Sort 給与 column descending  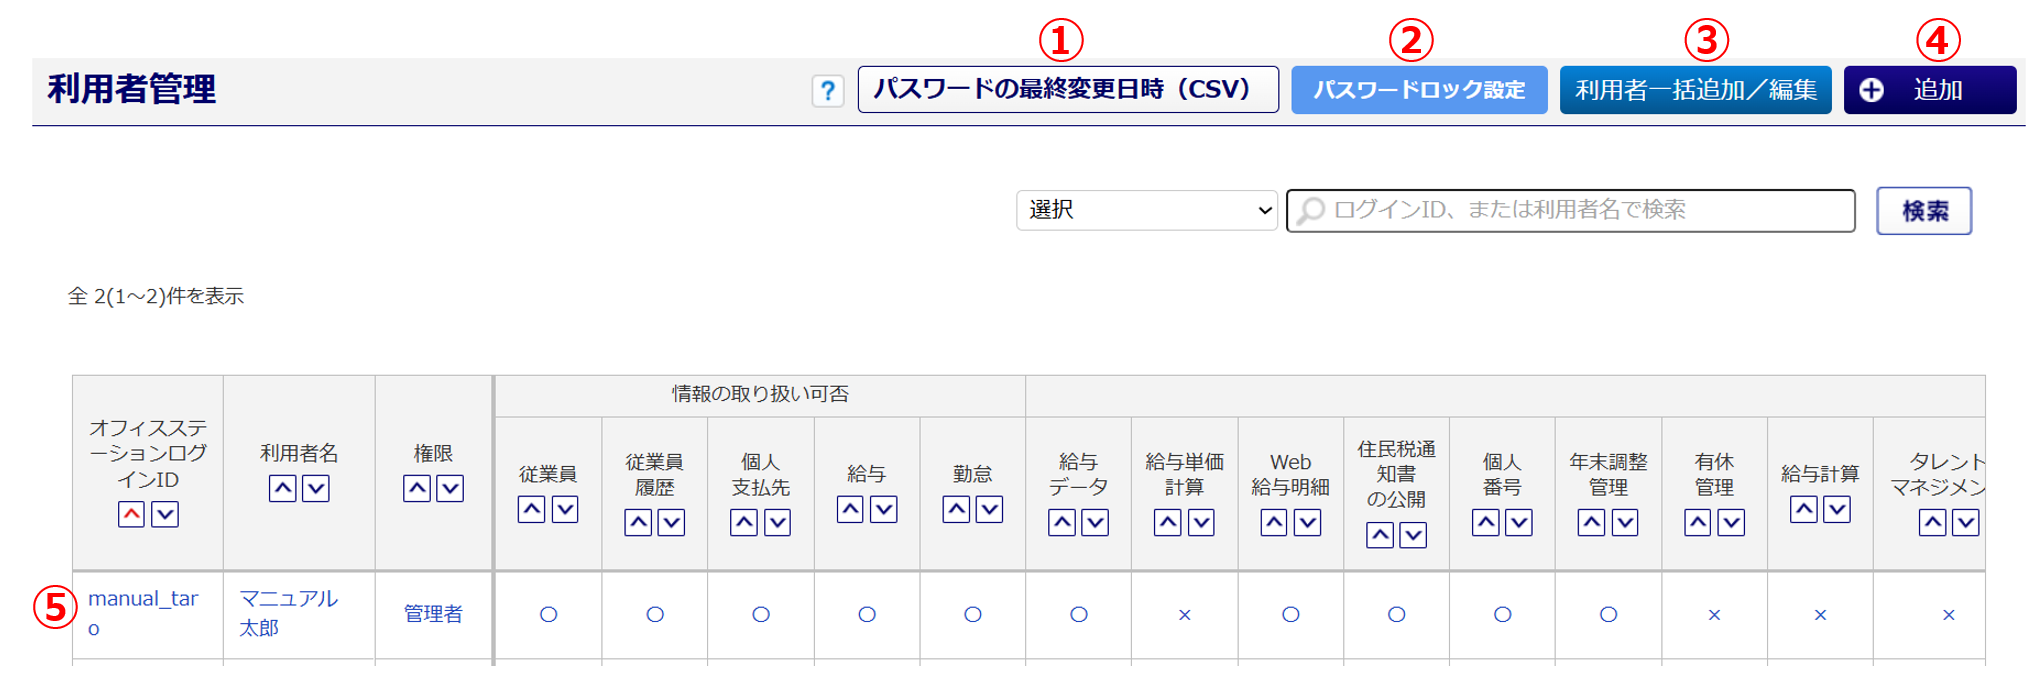click(884, 509)
